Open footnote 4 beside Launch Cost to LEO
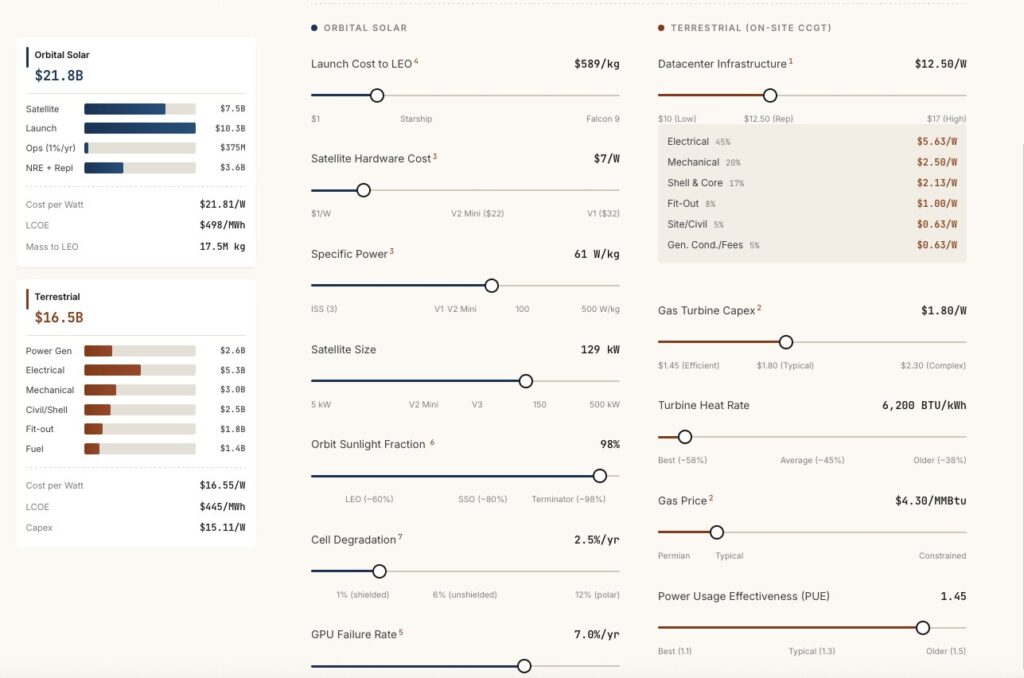The height and width of the screenshot is (678, 1024). tap(416, 61)
